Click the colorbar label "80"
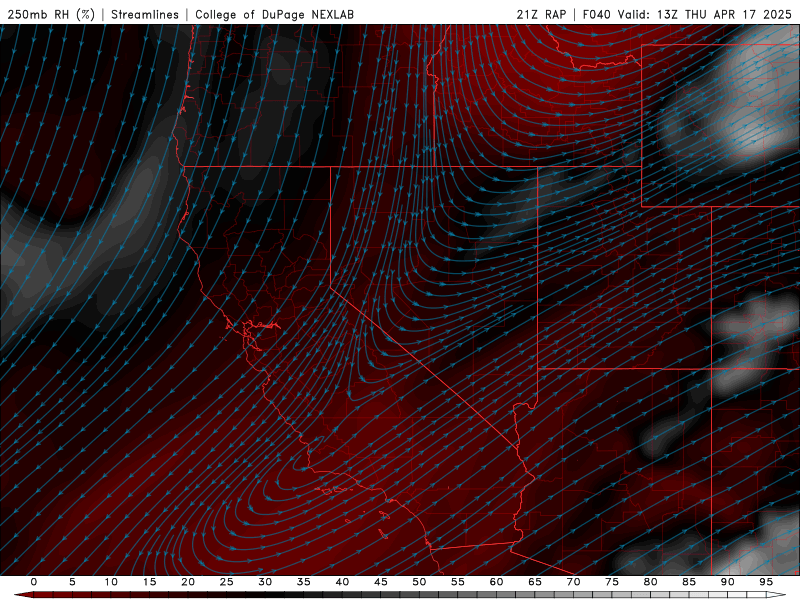The image size is (800, 600). pyautogui.click(x=650, y=582)
